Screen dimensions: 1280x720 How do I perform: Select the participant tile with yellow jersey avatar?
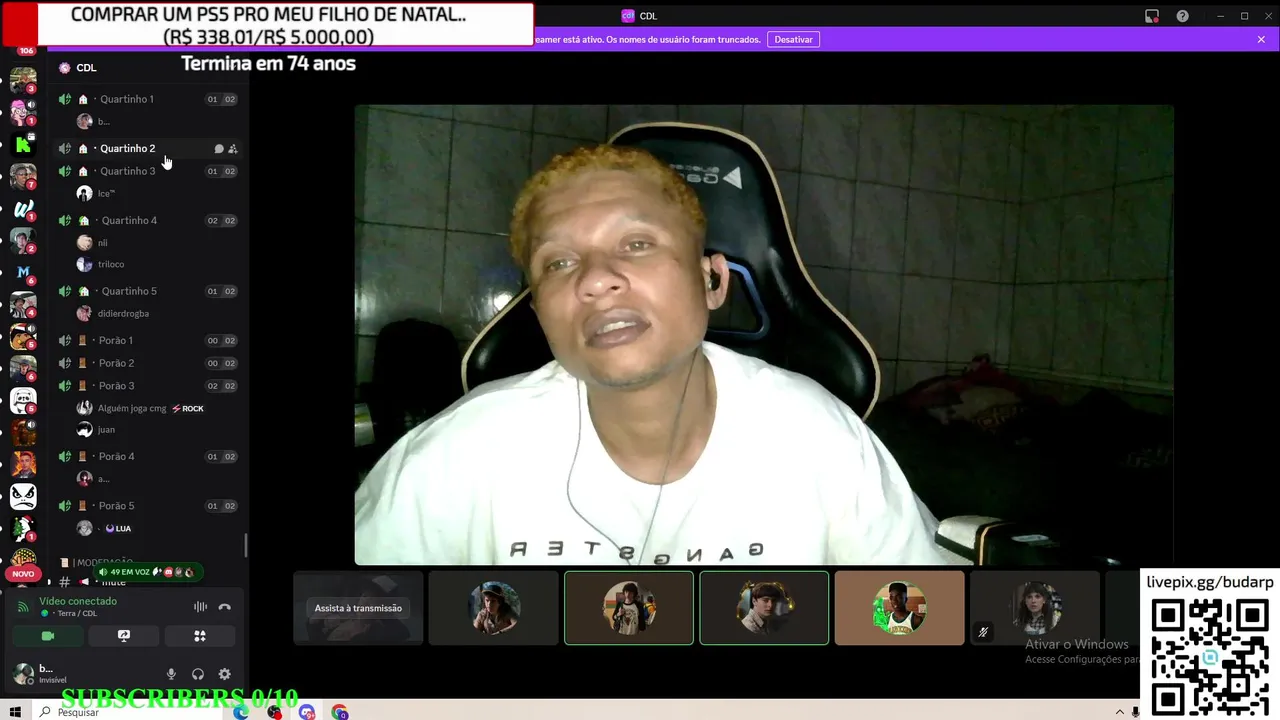(x=900, y=608)
